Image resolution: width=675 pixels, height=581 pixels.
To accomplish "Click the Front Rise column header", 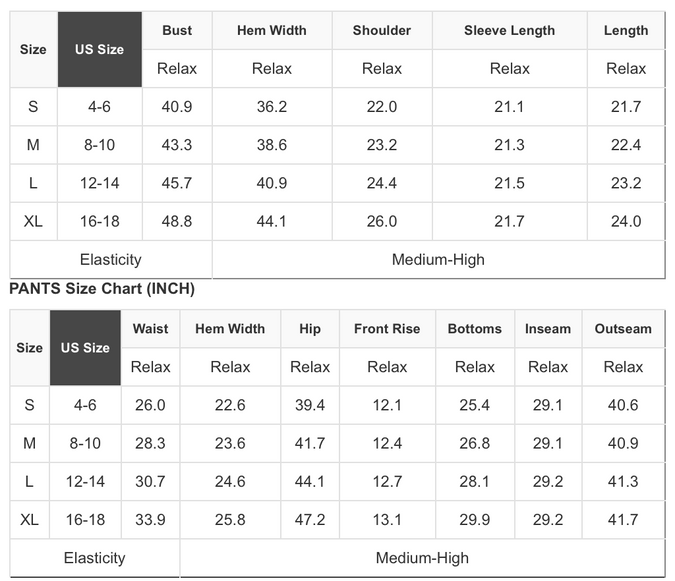I will click(387, 328).
